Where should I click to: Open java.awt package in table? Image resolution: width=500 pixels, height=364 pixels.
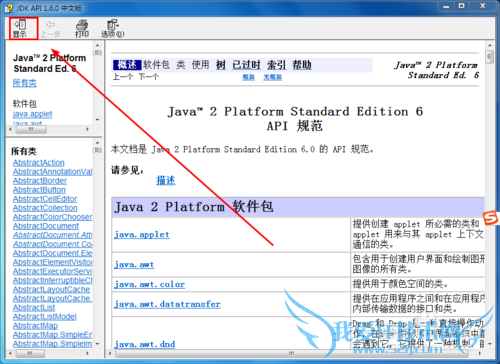[x=134, y=265]
